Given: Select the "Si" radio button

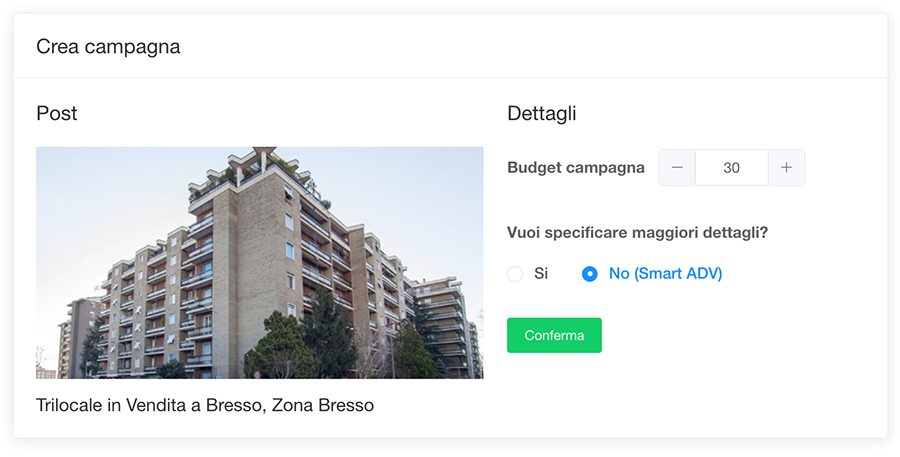Looking at the screenshot, I should coord(515,274).
